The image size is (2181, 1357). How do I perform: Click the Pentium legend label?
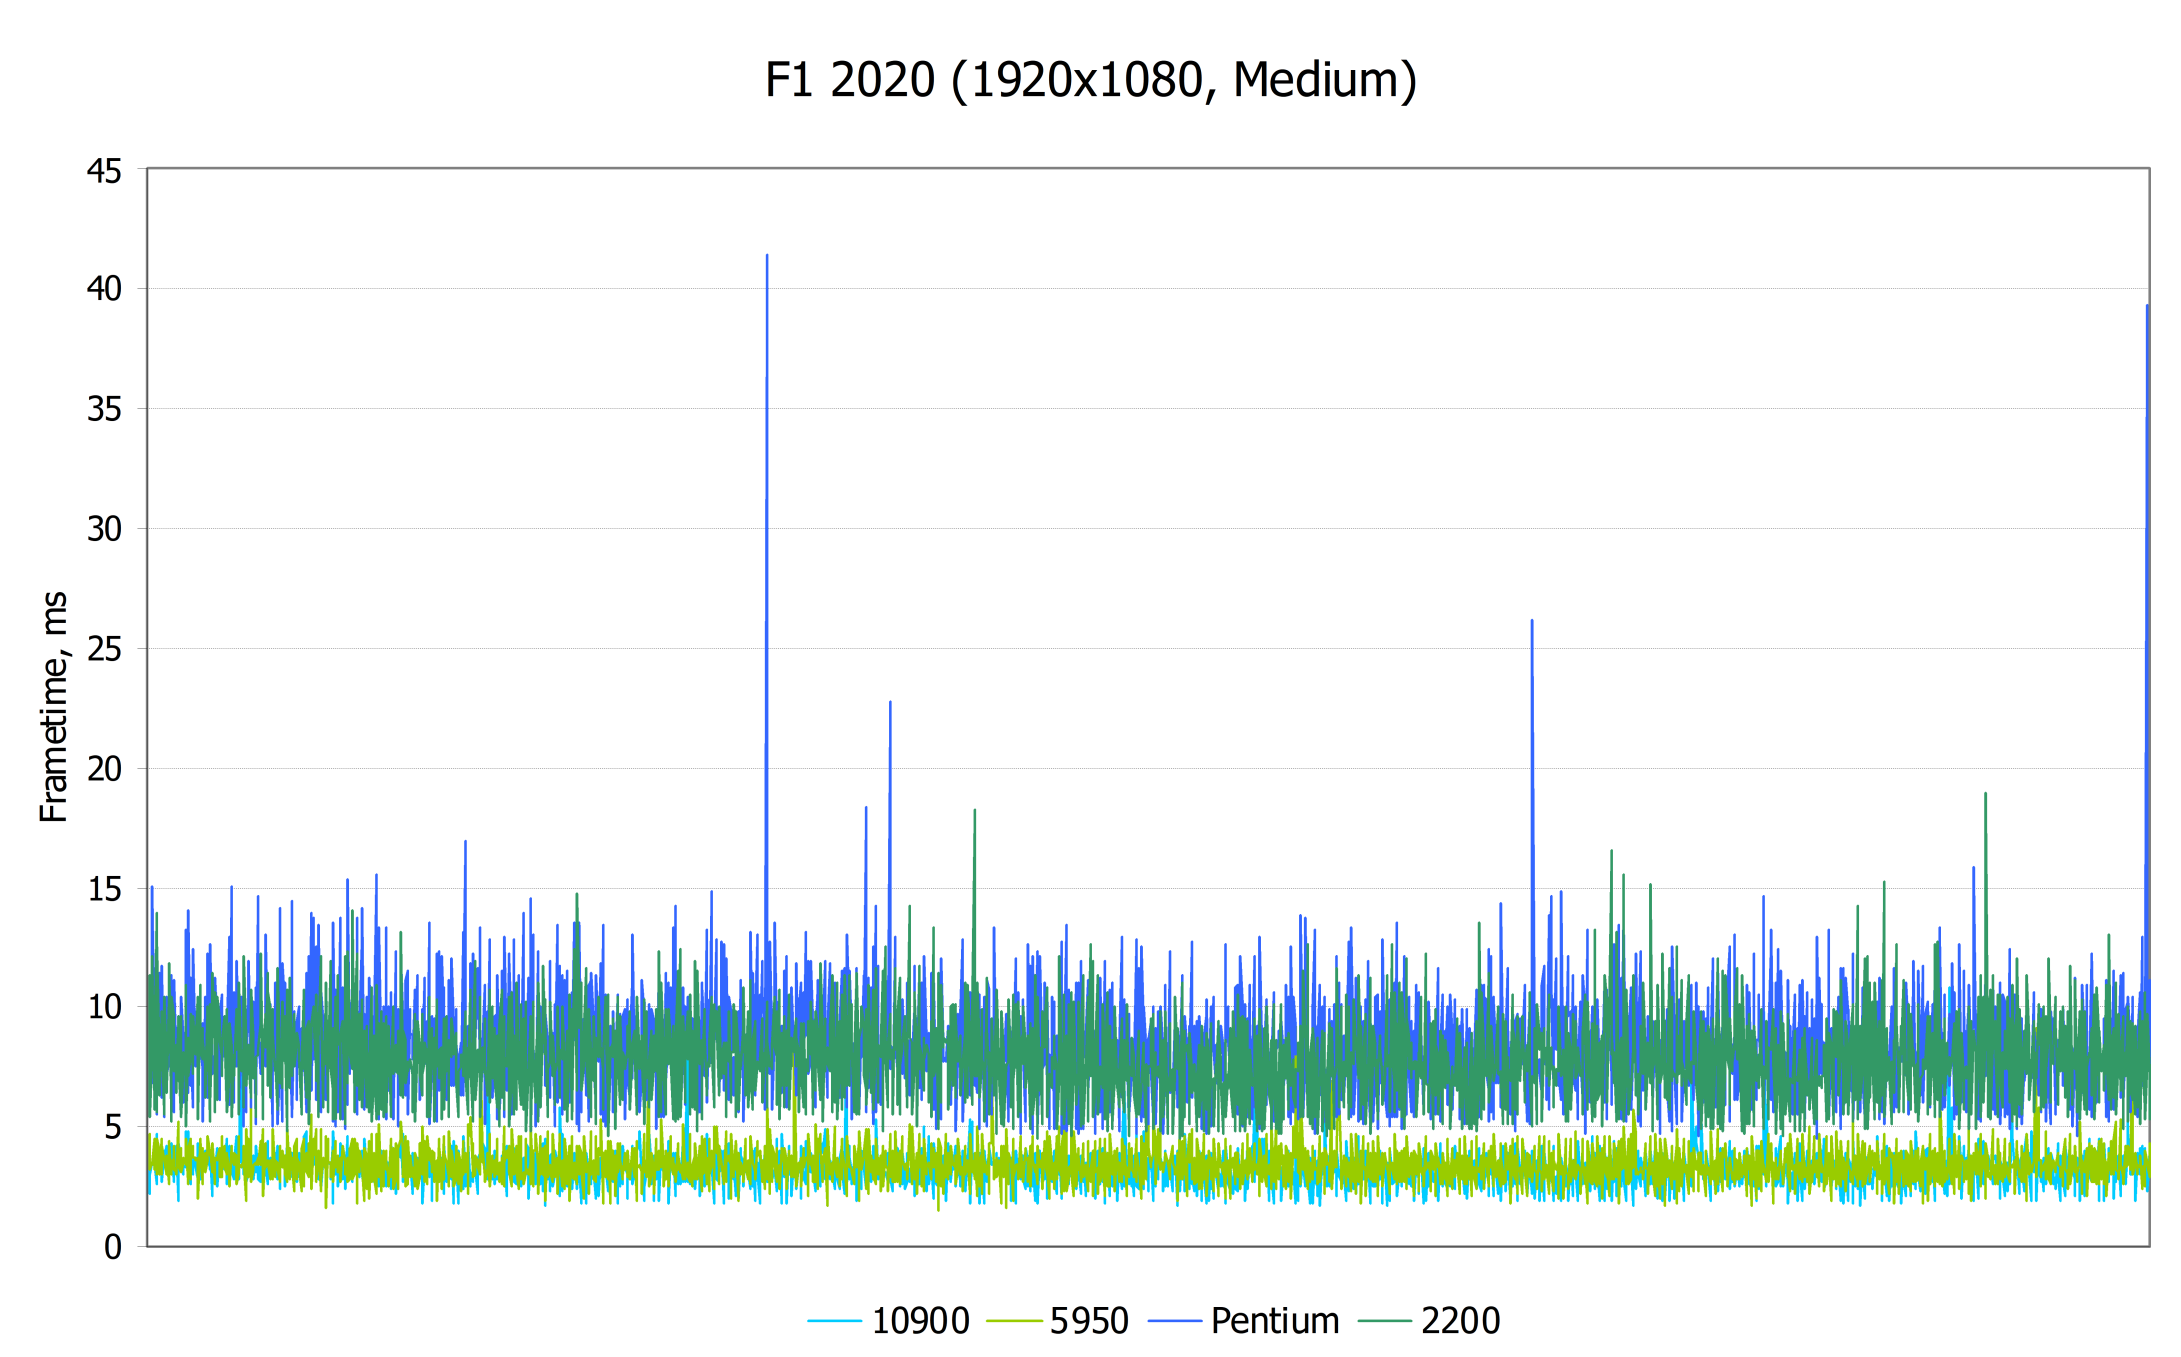pyautogui.click(x=1274, y=1321)
